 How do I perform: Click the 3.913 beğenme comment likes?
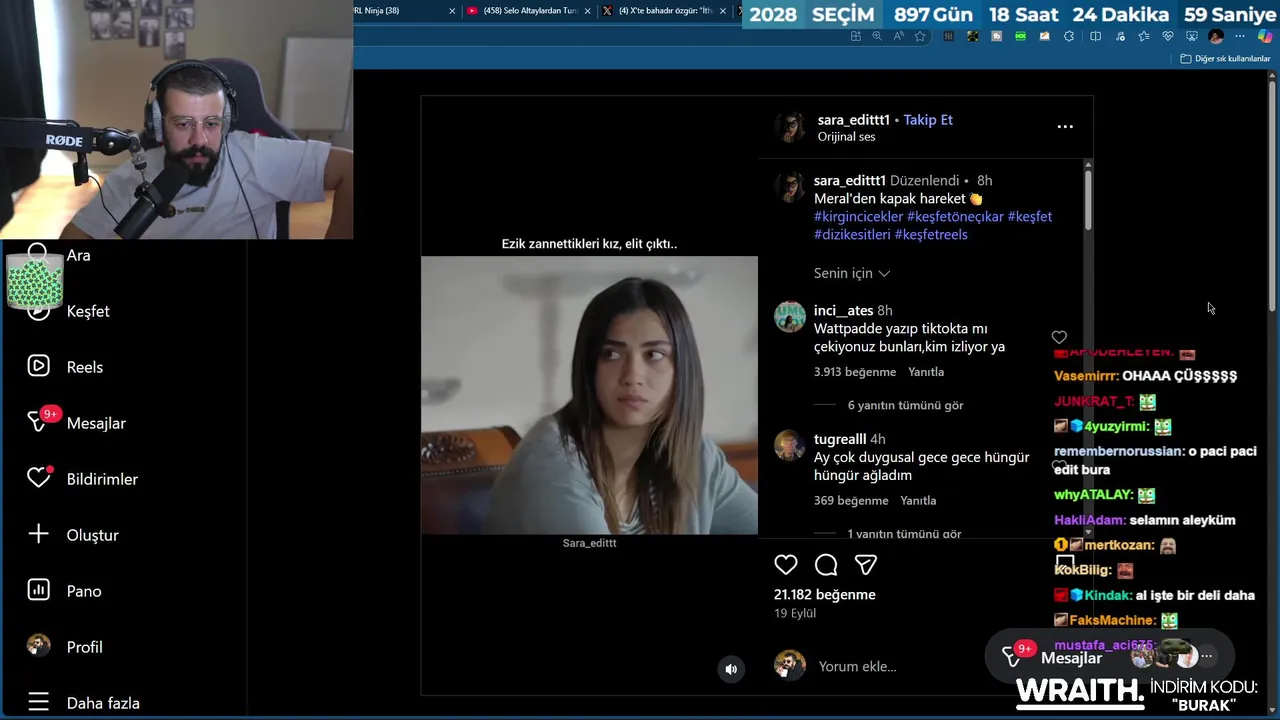tap(855, 372)
